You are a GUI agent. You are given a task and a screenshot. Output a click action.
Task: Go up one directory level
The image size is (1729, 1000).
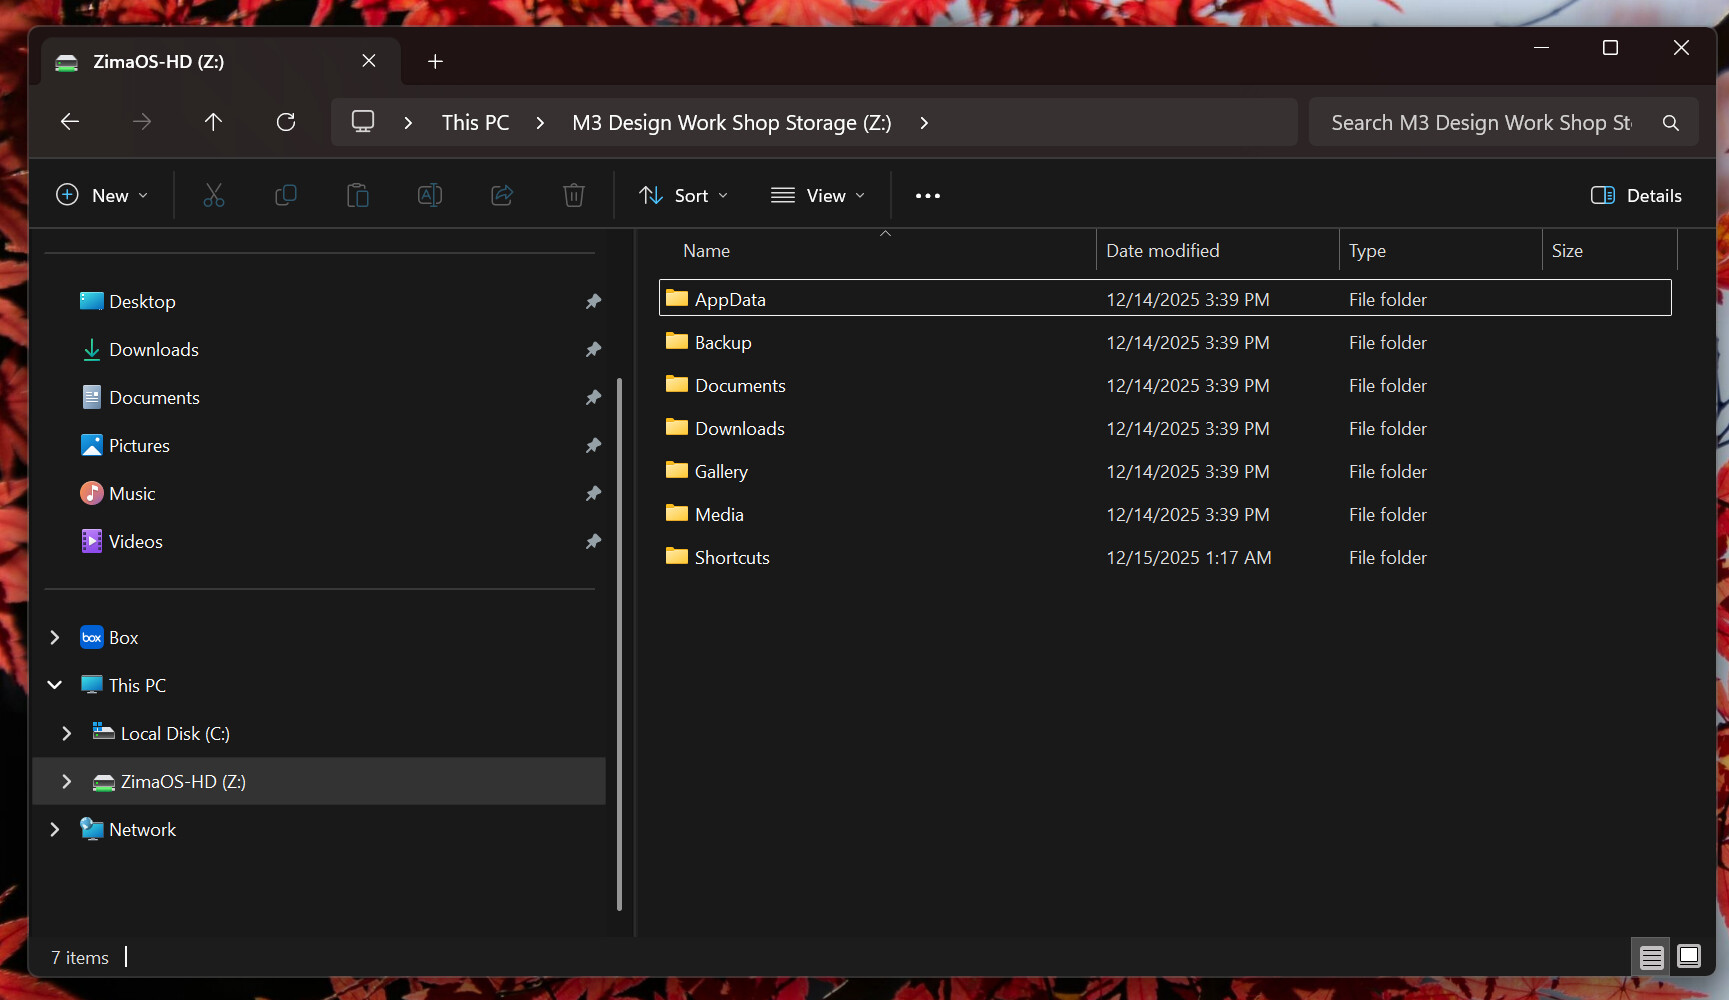[x=213, y=122]
